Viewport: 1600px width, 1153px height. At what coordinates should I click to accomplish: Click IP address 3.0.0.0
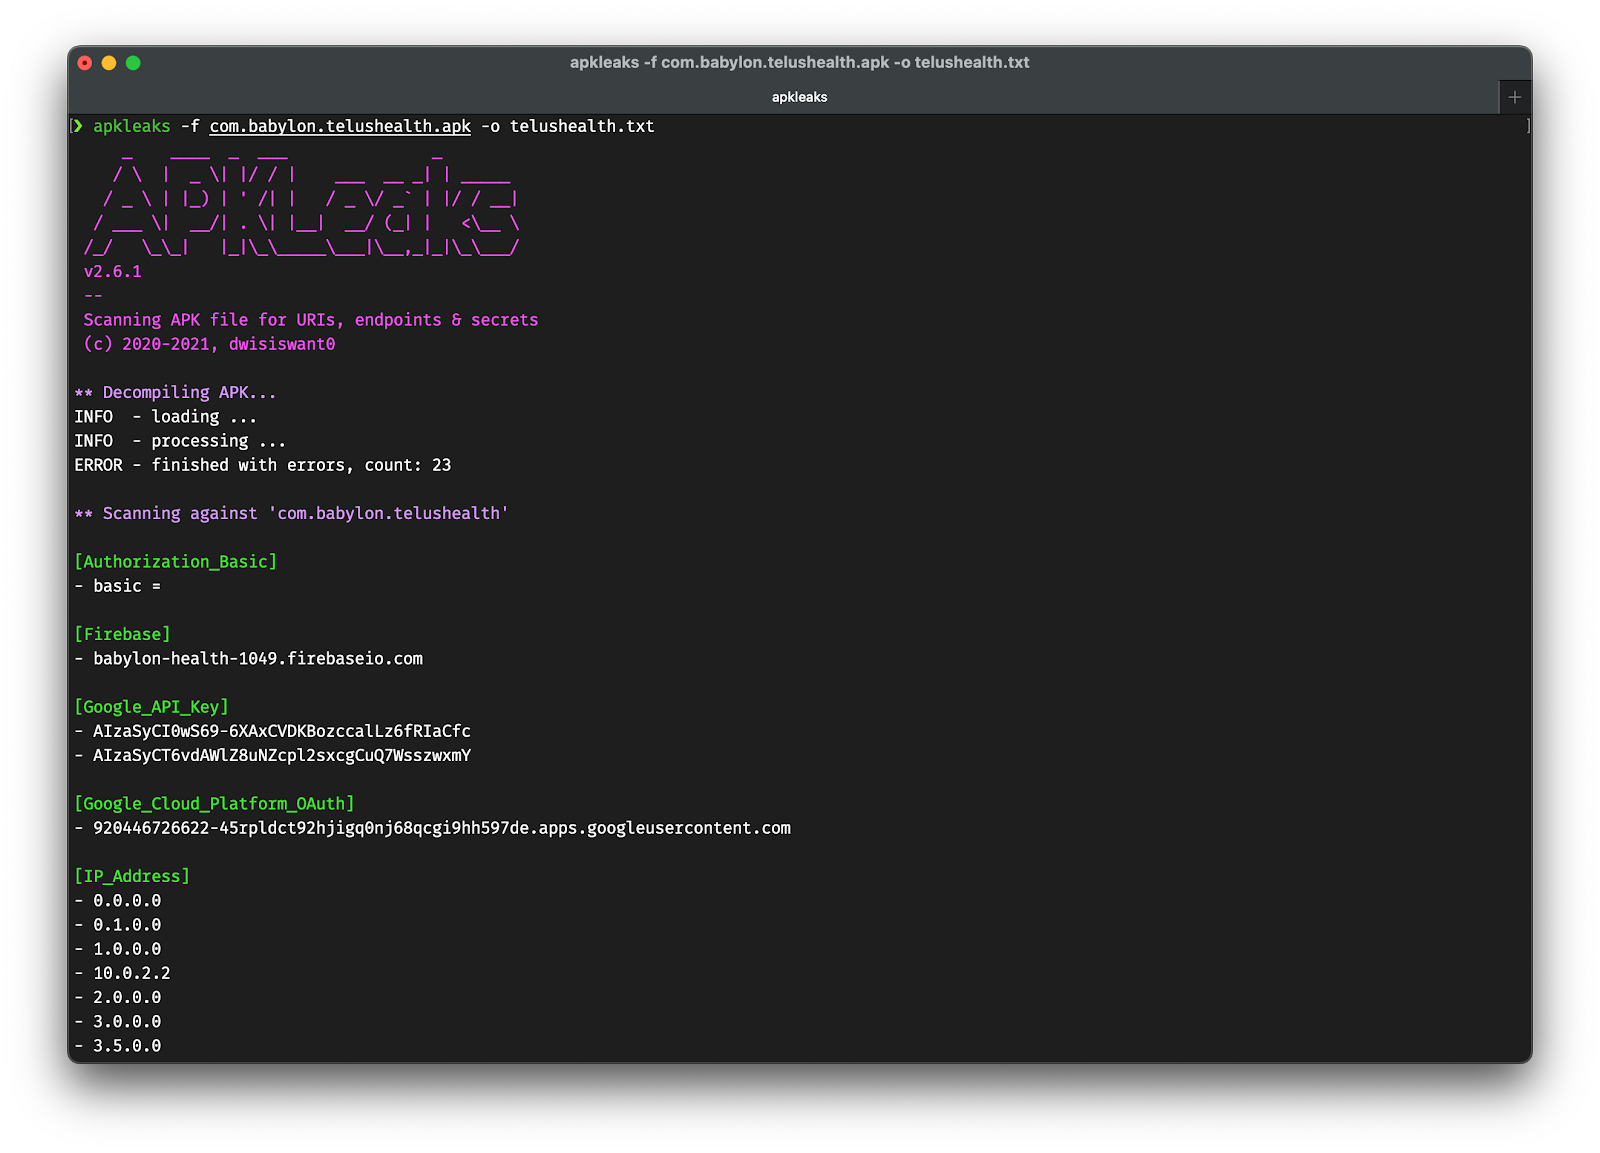pyautogui.click(x=127, y=1022)
